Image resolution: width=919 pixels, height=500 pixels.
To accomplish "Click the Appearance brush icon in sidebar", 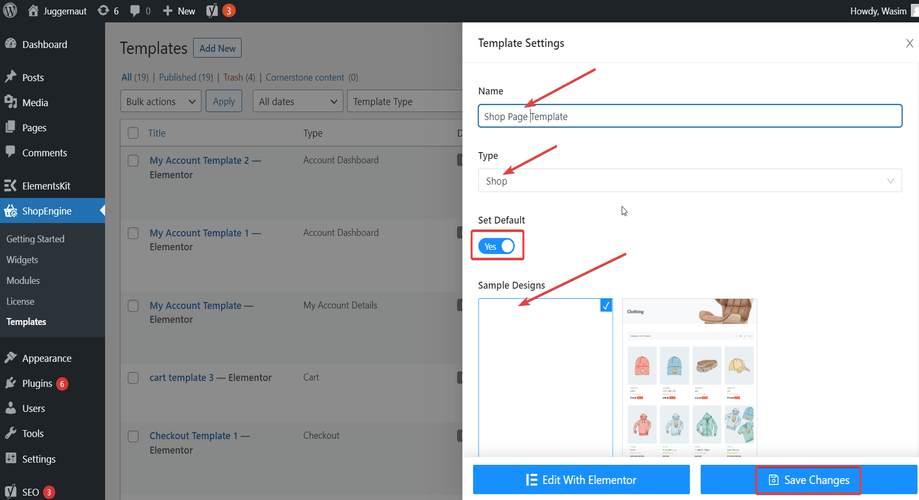I will pos(11,358).
